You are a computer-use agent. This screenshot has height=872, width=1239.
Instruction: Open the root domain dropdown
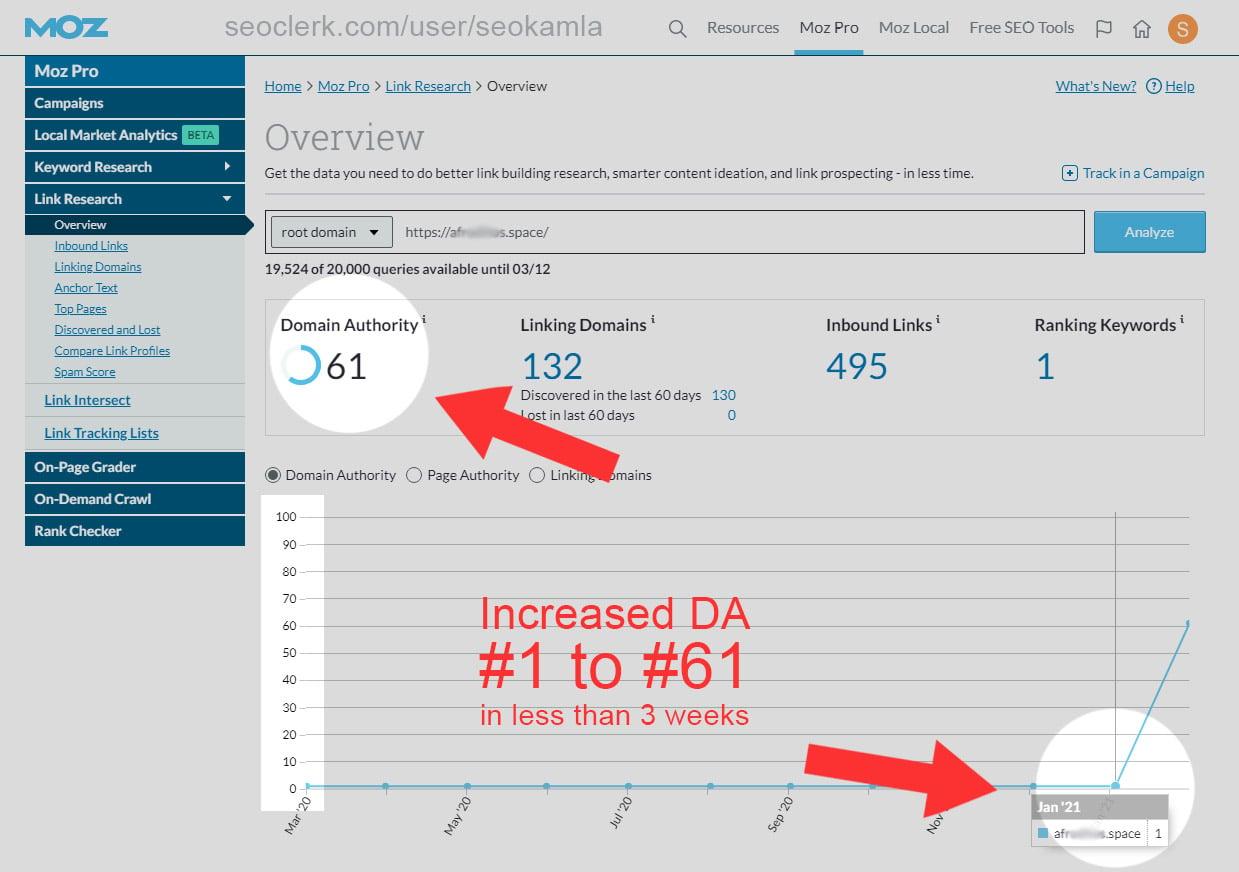tap(330, 231)
